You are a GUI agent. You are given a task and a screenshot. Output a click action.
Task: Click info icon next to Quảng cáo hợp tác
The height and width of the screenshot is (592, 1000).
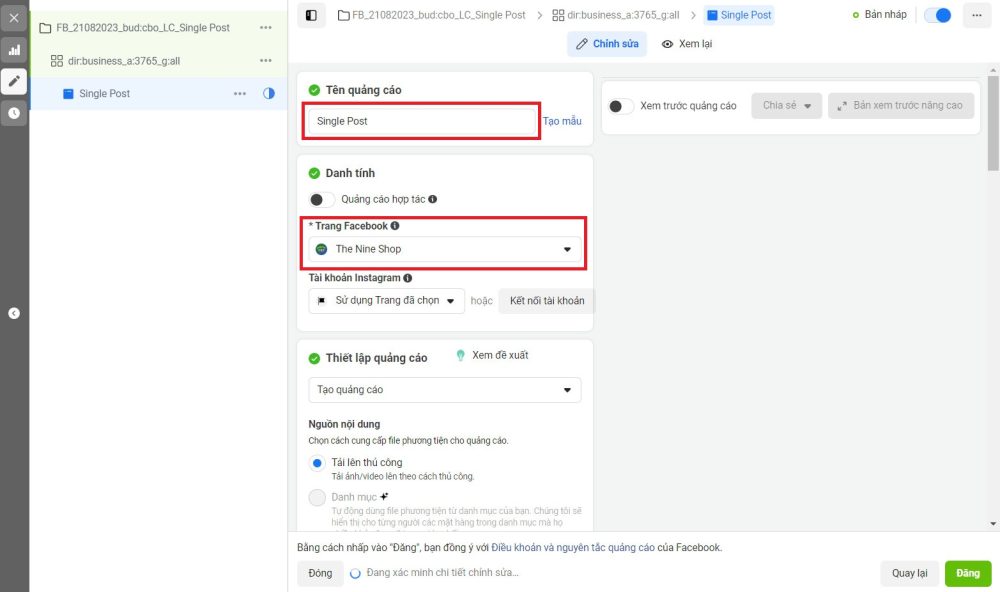[432, 199]
